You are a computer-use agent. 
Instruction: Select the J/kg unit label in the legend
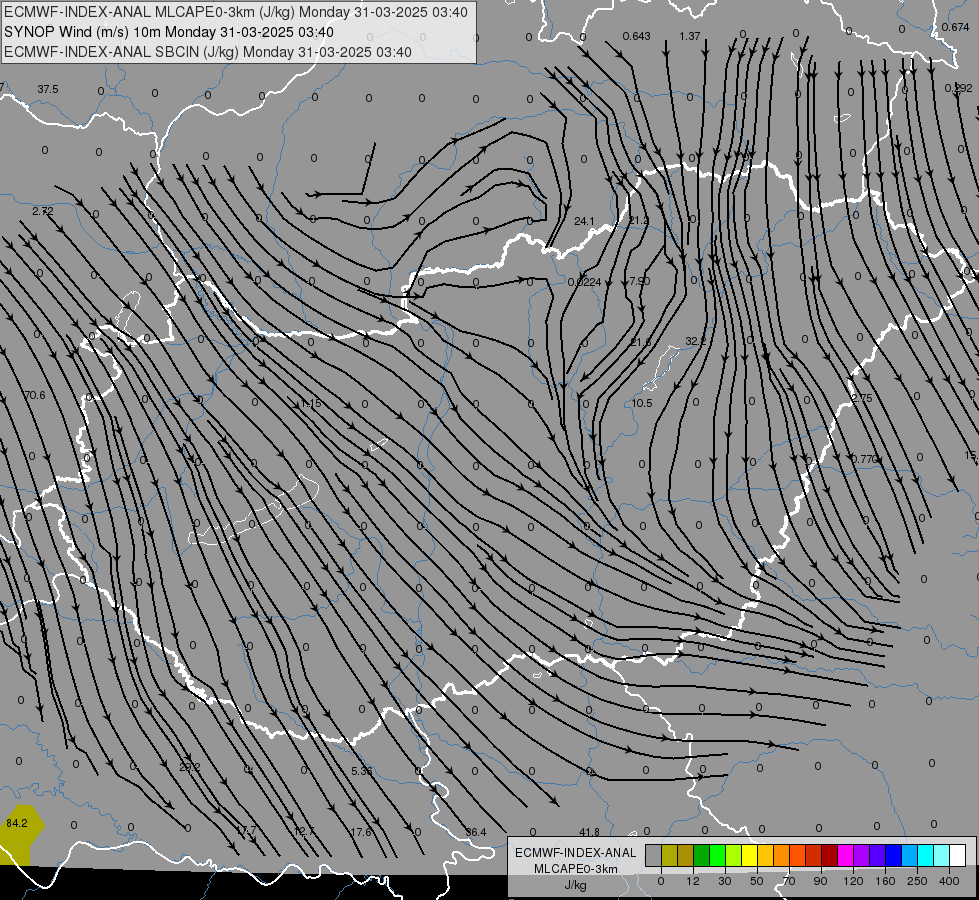575,885
